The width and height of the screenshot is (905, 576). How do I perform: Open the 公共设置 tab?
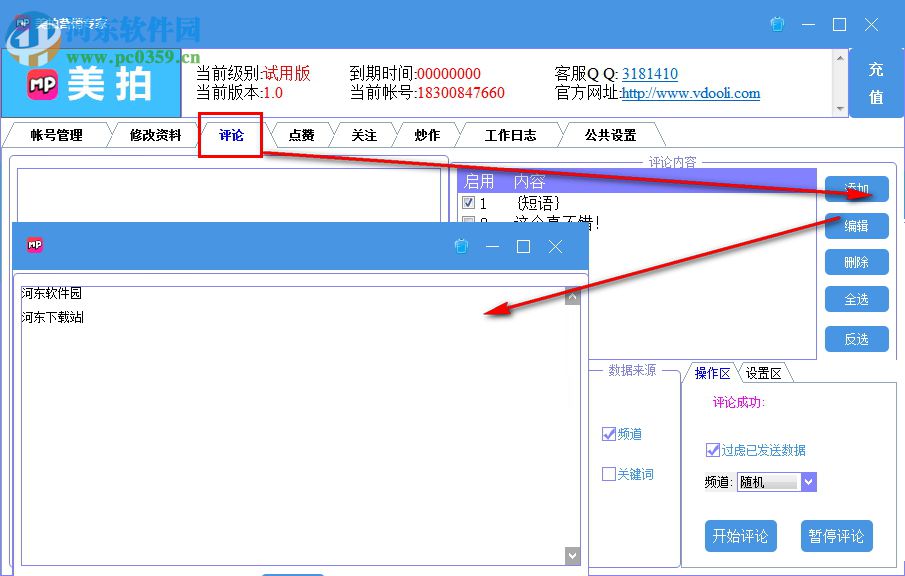[610, 134]
